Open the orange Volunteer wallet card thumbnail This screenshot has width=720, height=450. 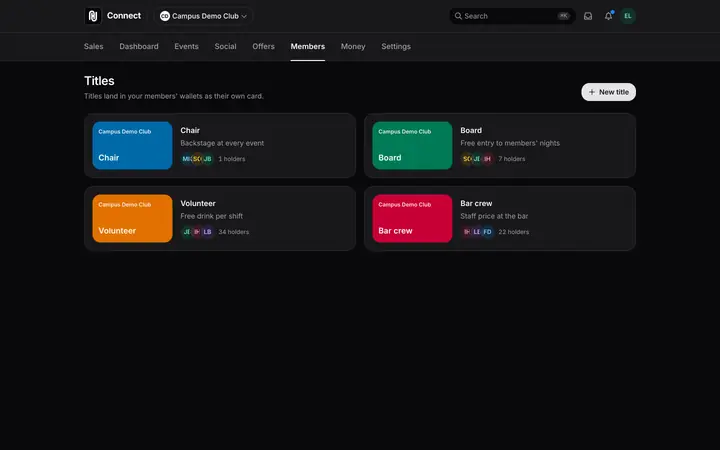132,218
